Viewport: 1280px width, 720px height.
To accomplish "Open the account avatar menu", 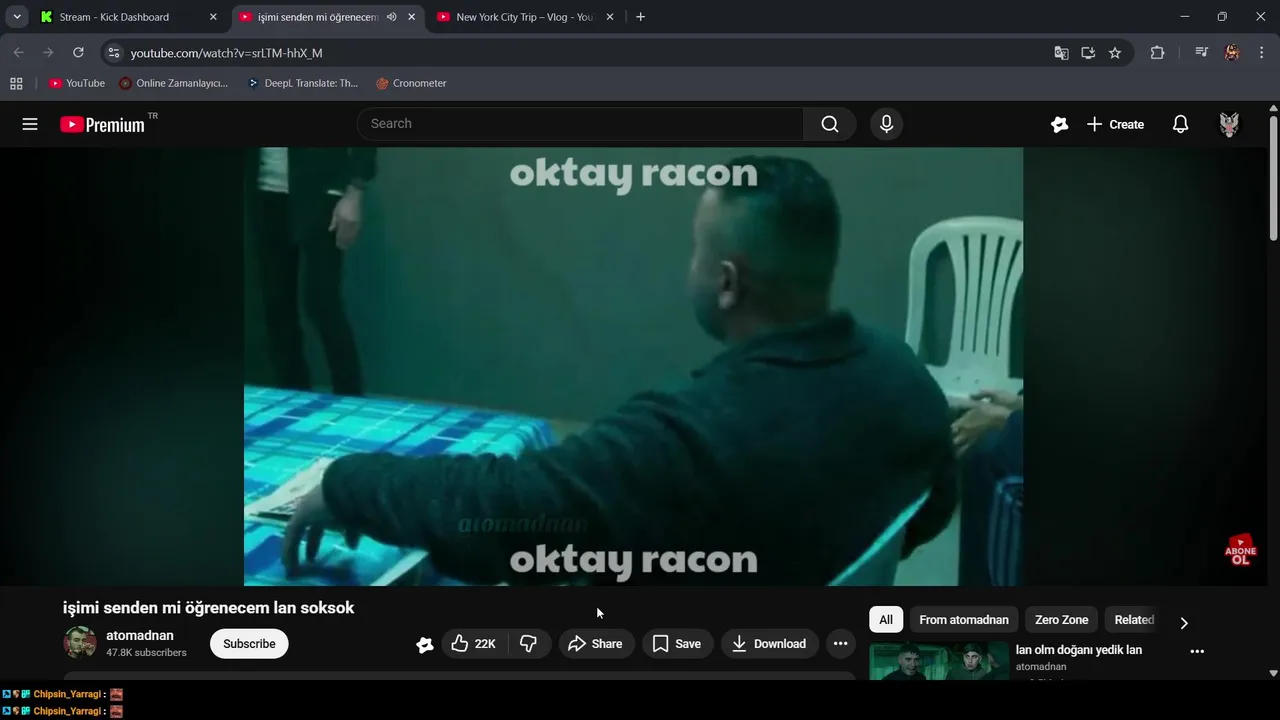I will coord(1230,124).
